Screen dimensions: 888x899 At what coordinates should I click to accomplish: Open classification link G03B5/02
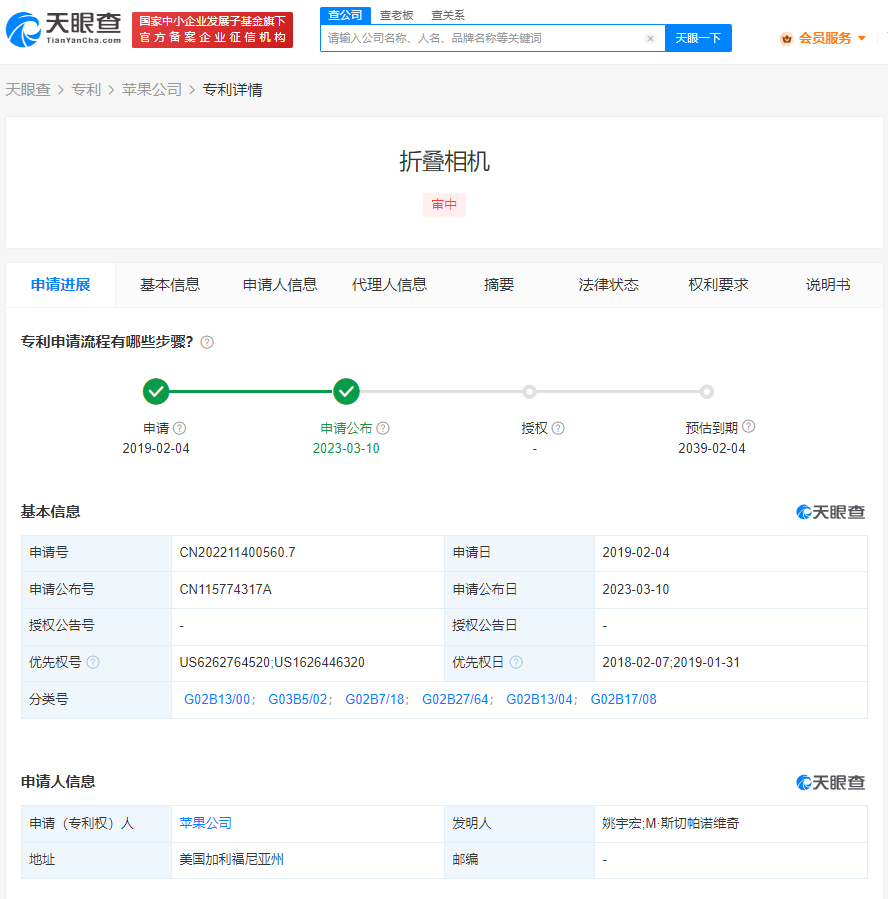[298, 699]
